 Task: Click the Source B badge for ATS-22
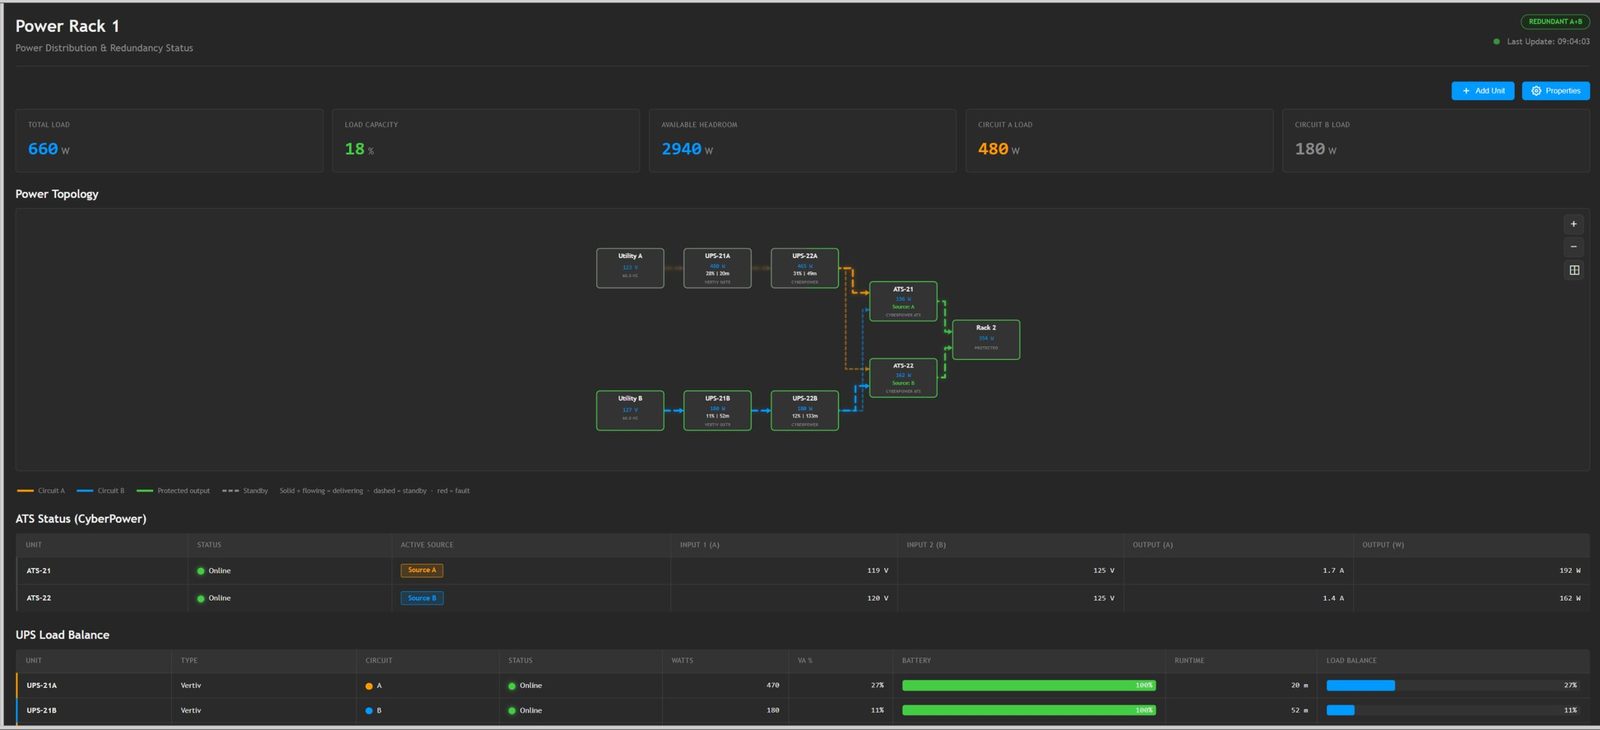(x=422, y=598)
